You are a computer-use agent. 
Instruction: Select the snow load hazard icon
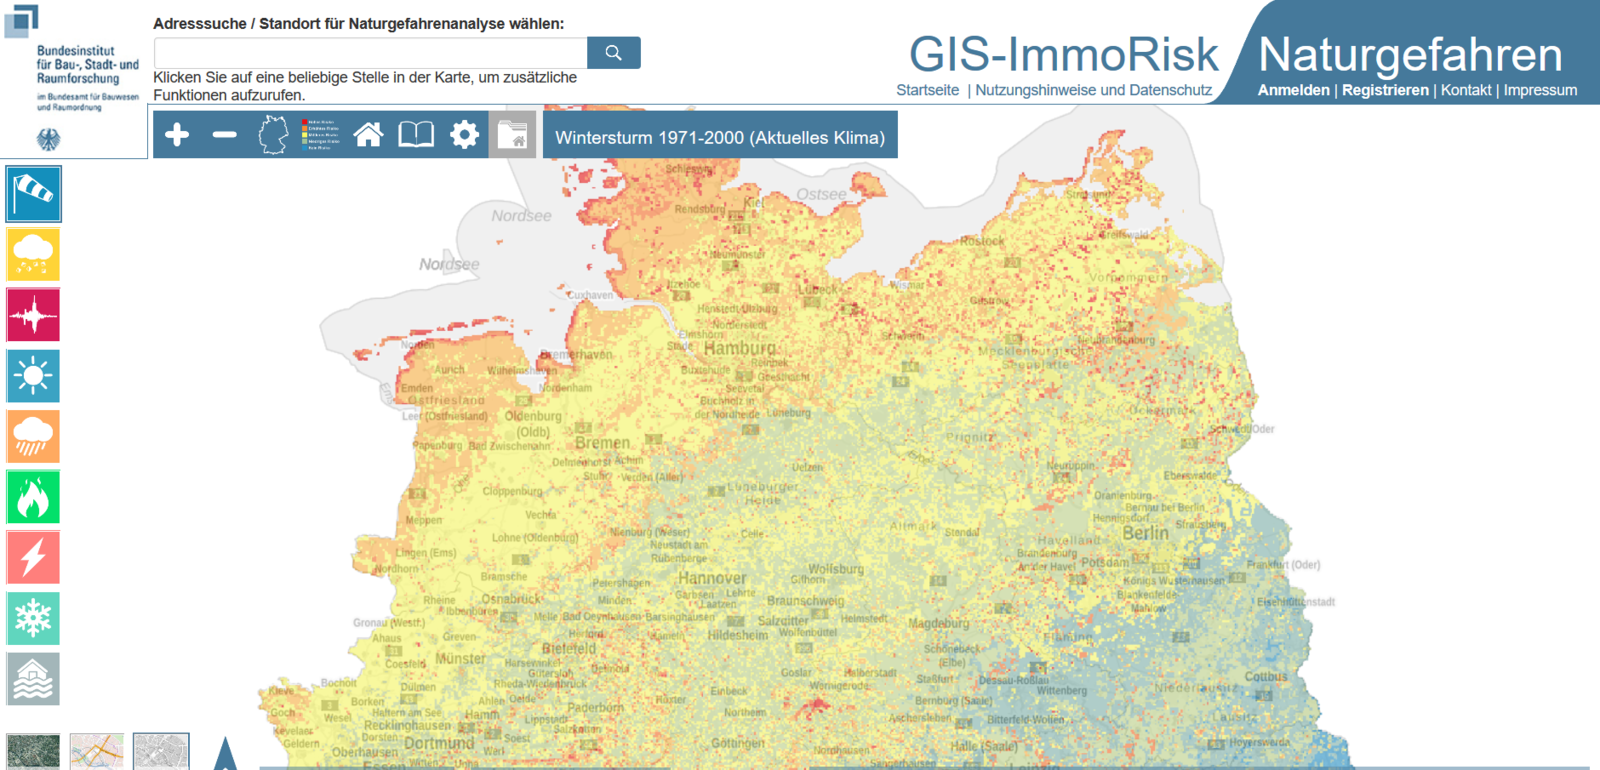click(x=33, y=619)
